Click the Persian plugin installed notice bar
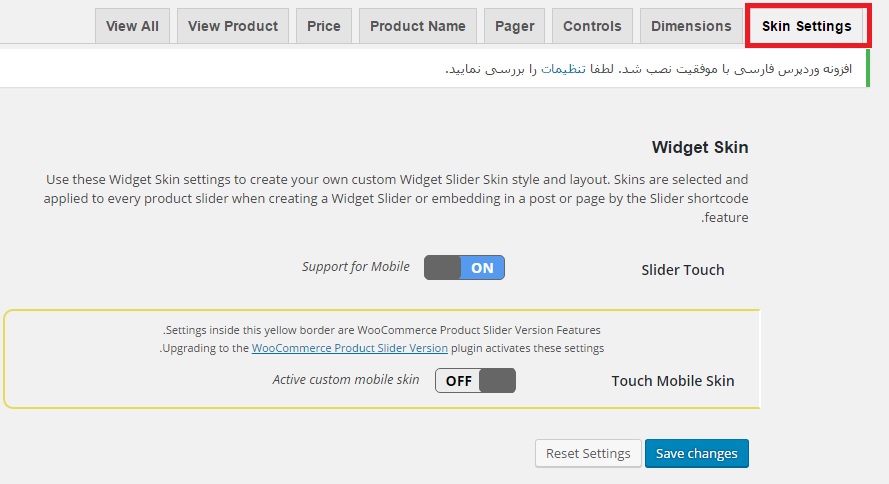Viewport: 889px width, 484px height. pos(435,69)
